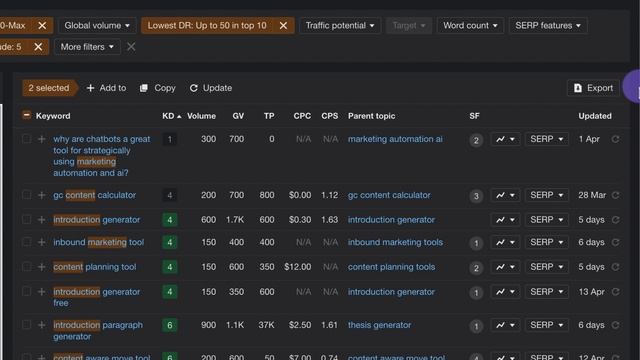Open the Target filter dropdown
This screenshot has height=360, width=640.
point(409,26)
